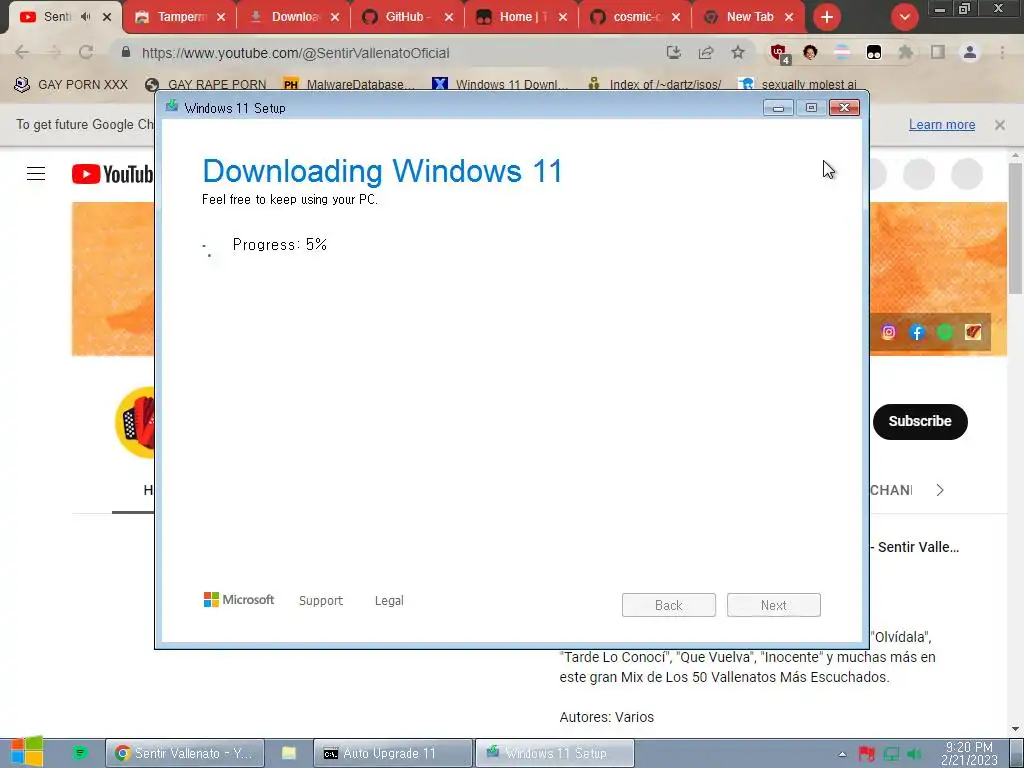
Task: Open the Chrome profile avatar button
Action: click(x=970, y=52)
